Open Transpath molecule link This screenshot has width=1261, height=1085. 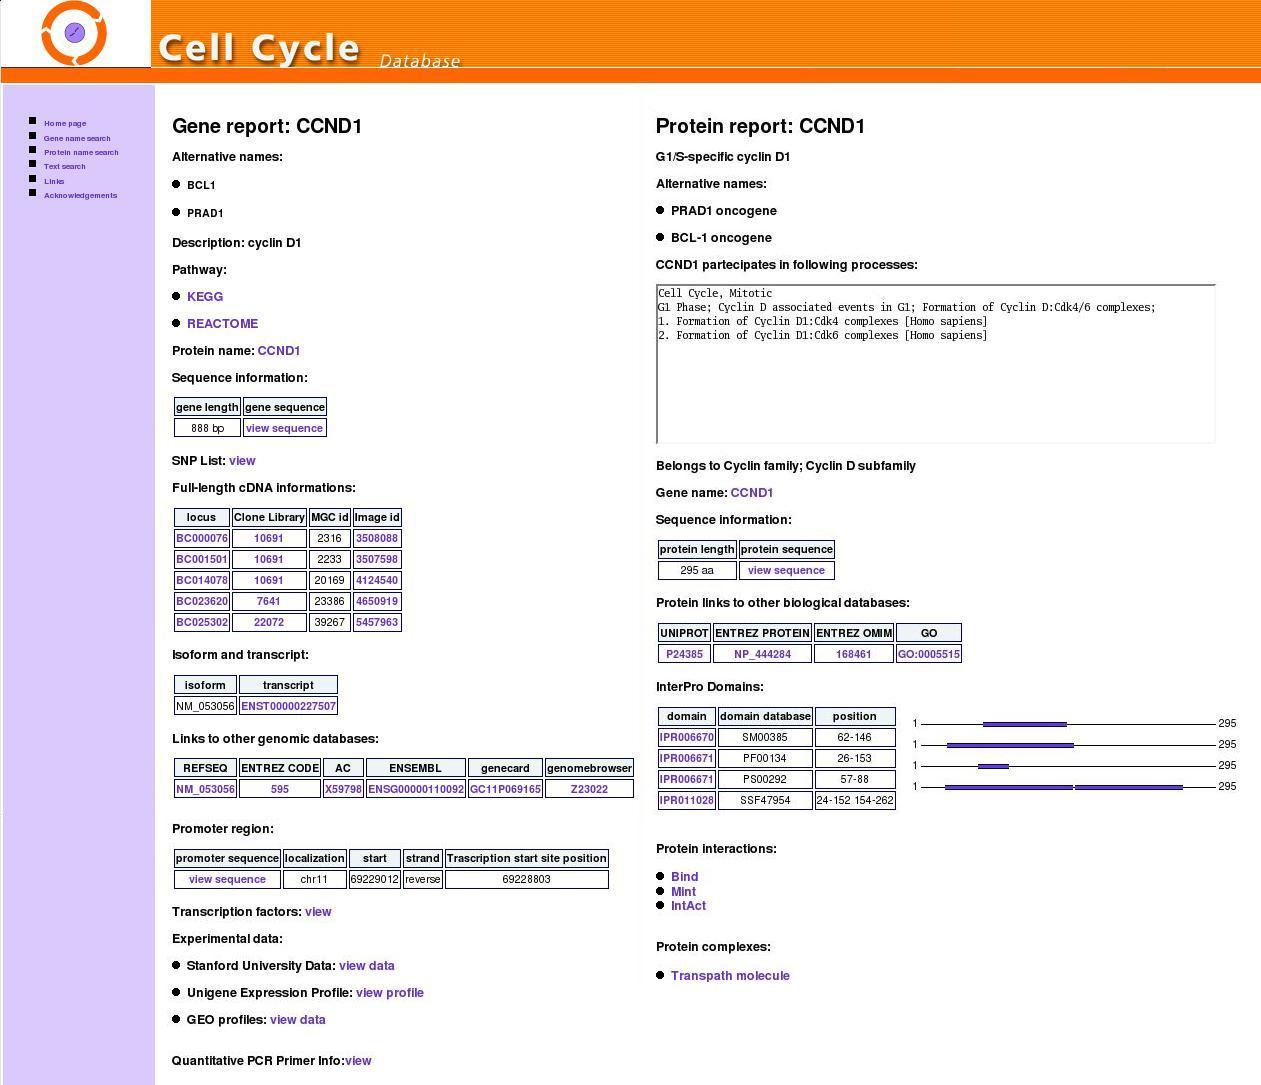click(x=730, y=976)
